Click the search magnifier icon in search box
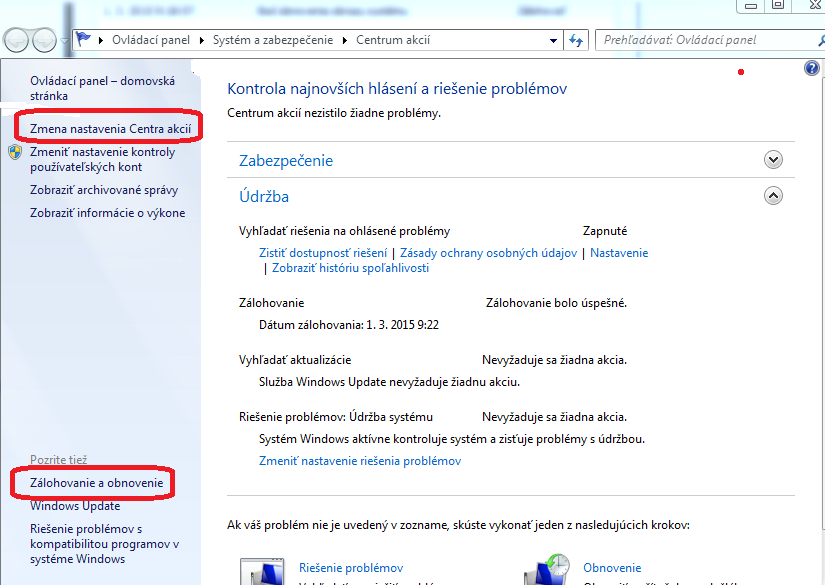Screen dimensions: 825x585 click(x=821, y=40)
